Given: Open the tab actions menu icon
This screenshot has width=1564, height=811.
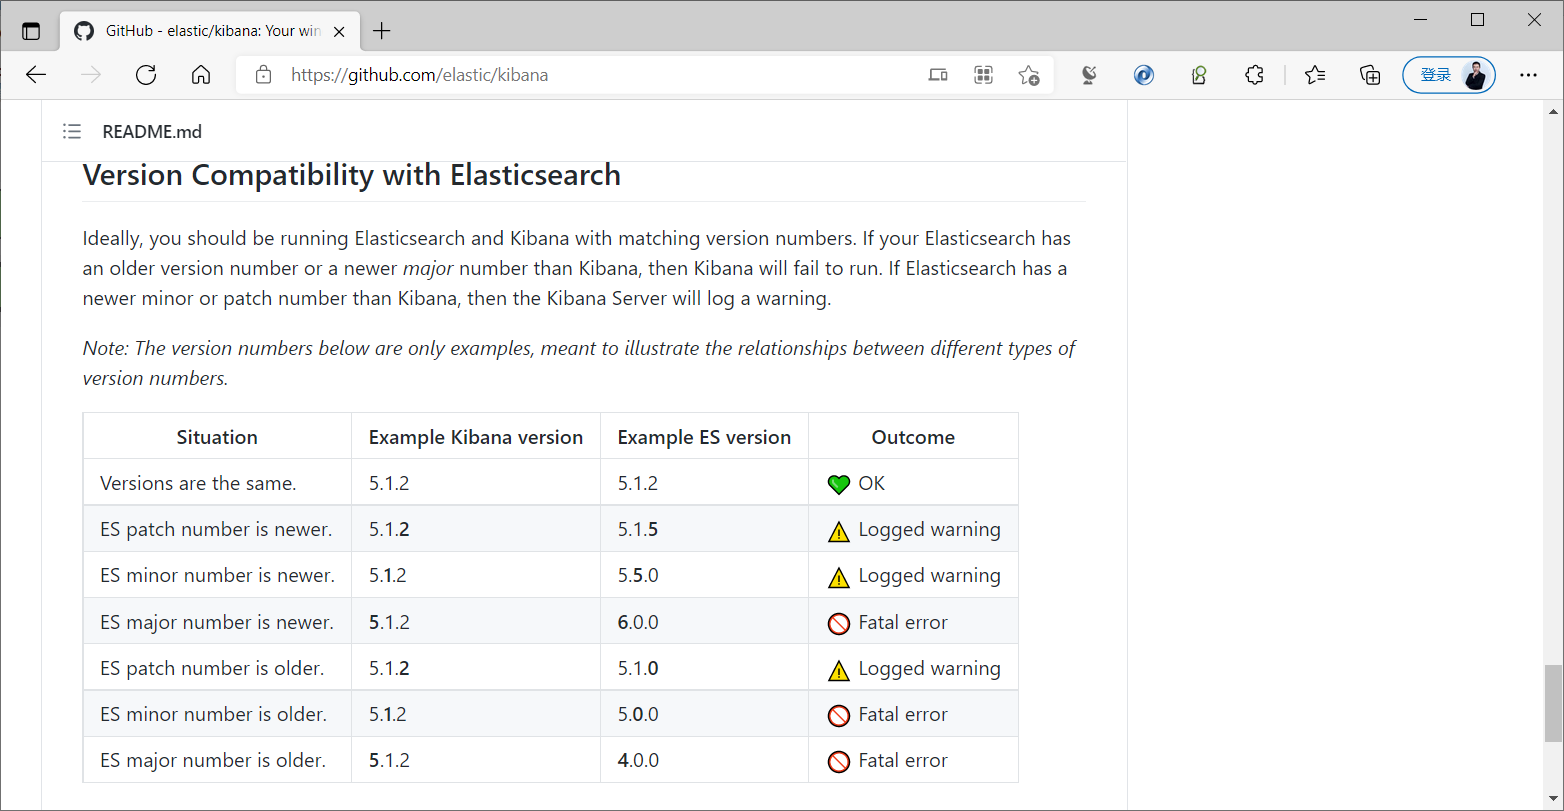Looking at the screenshot, I should click(31, 31).
